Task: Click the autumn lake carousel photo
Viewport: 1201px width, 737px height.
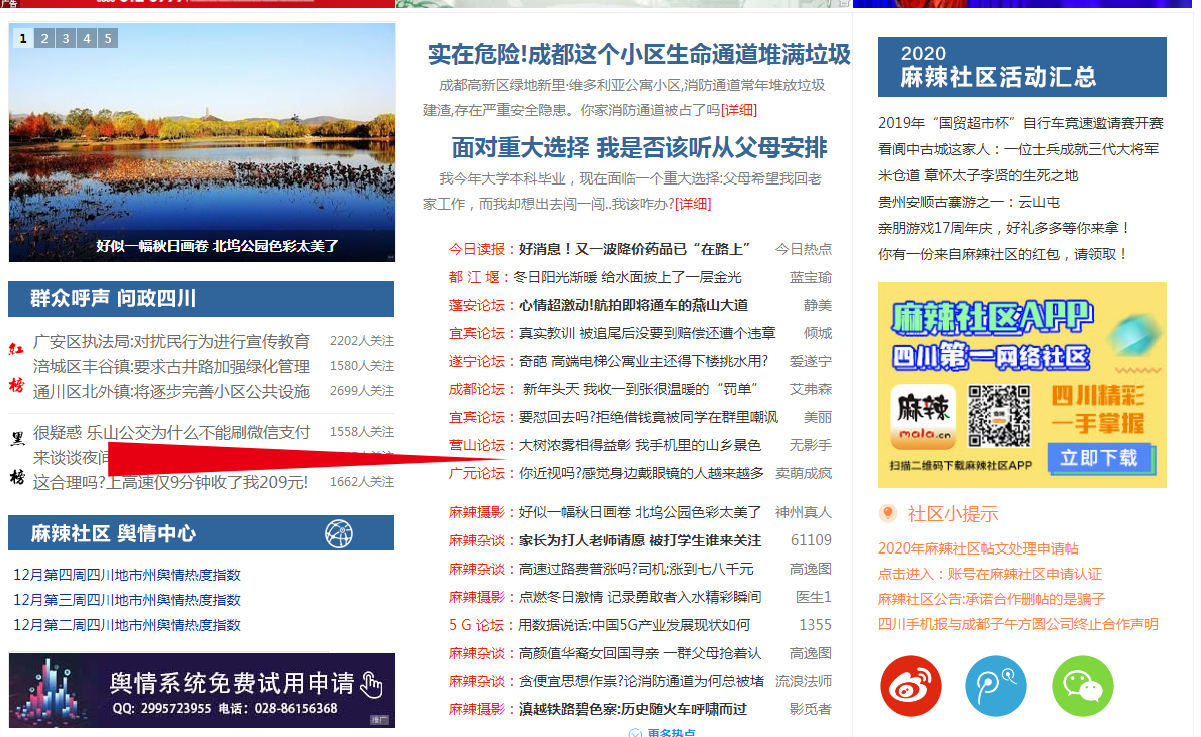Action: point(201,140)
